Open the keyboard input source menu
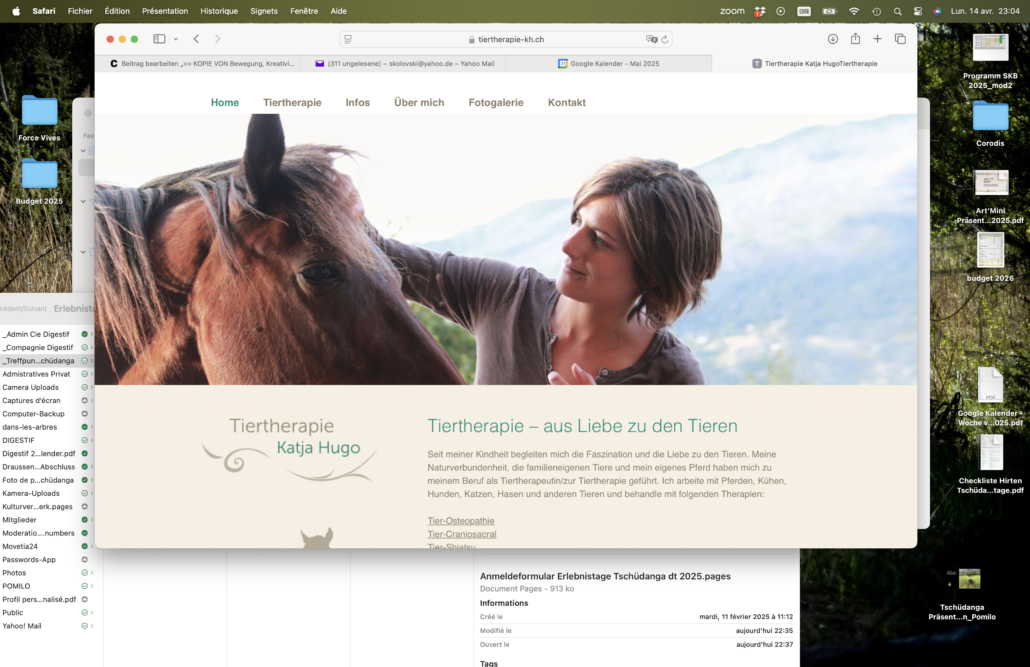The image size is (1030, 667). 804,11
